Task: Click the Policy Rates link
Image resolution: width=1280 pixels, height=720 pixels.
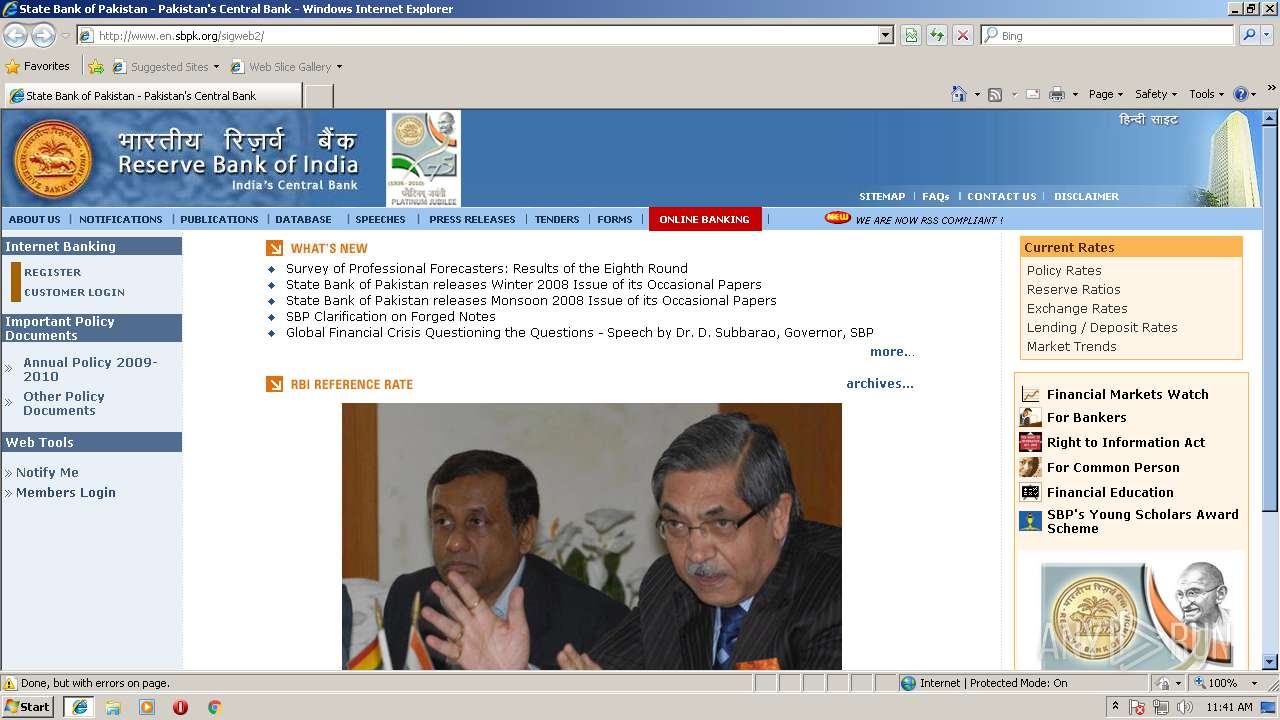Action: 1064,270
